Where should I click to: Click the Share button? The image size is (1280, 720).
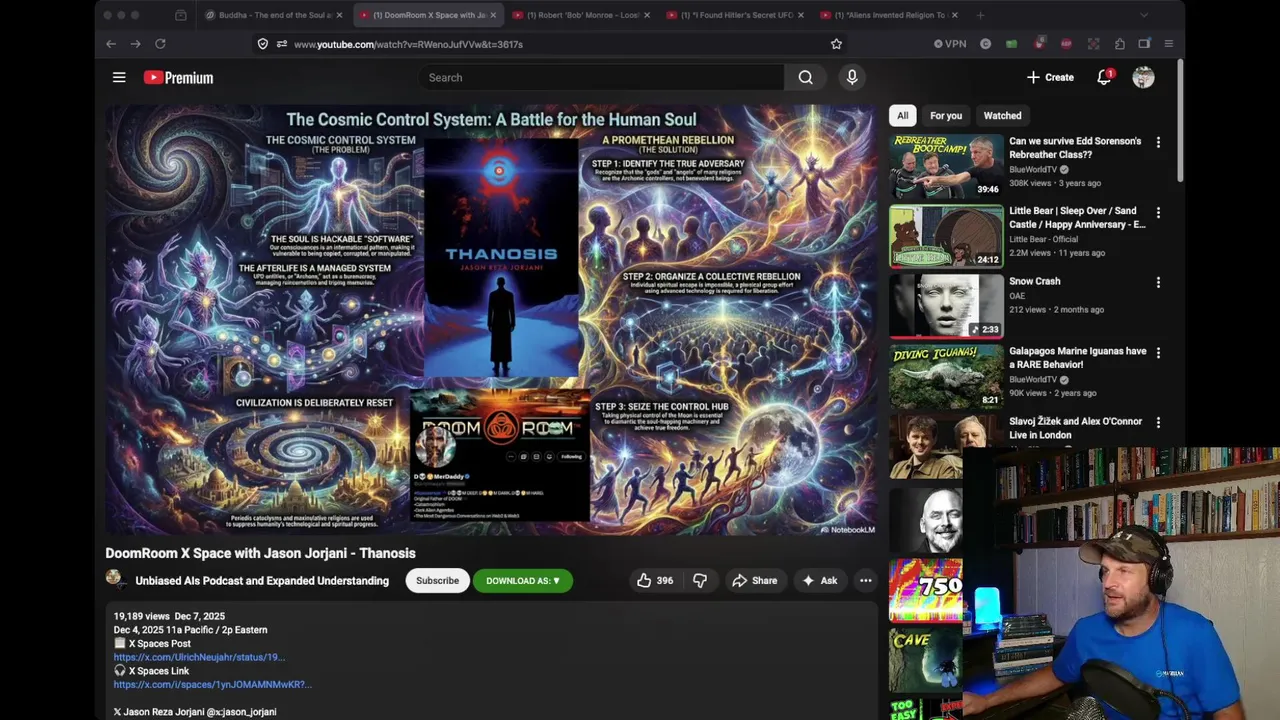754,580
